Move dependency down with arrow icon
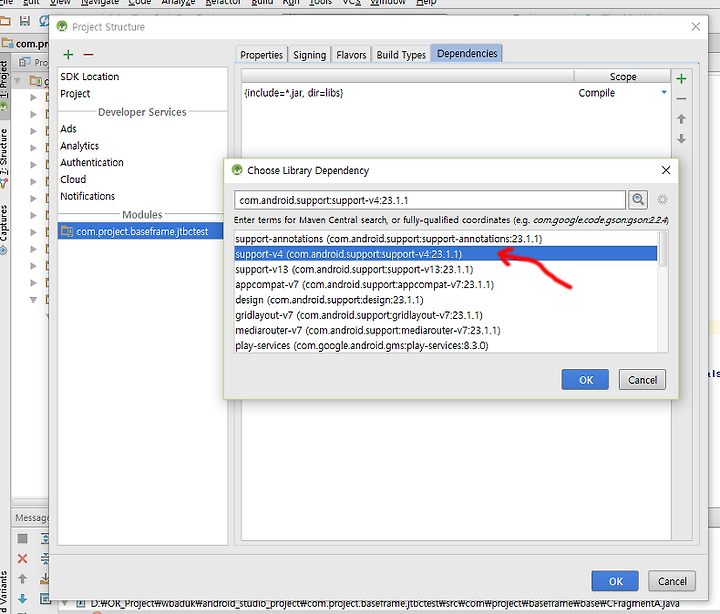720x614 pixels. pyautogui.click(x=681, y=139)
